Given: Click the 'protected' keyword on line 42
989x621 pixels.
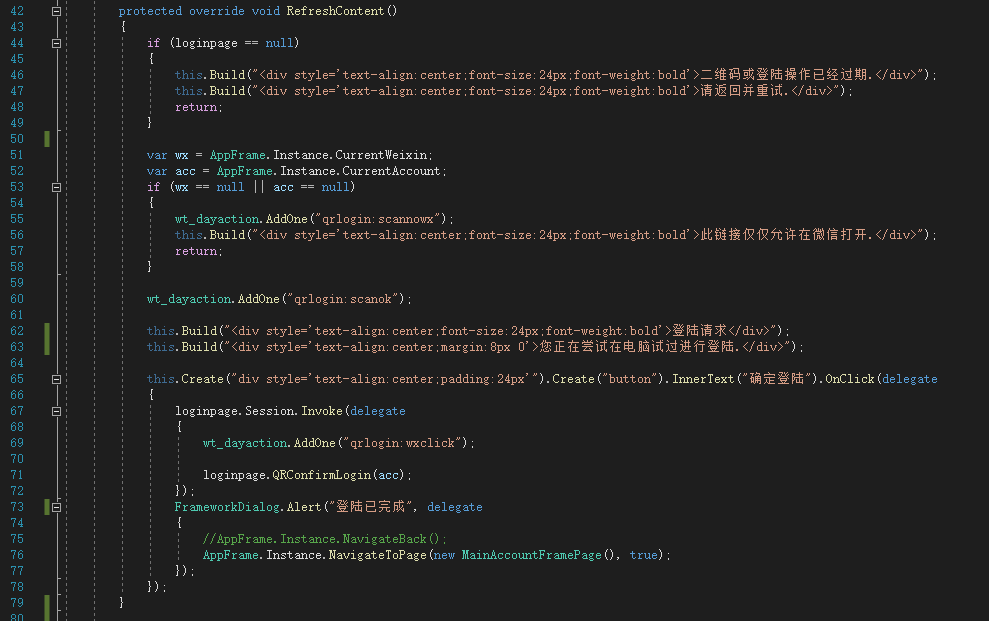Looking at the screenshot, I should 150,11.
